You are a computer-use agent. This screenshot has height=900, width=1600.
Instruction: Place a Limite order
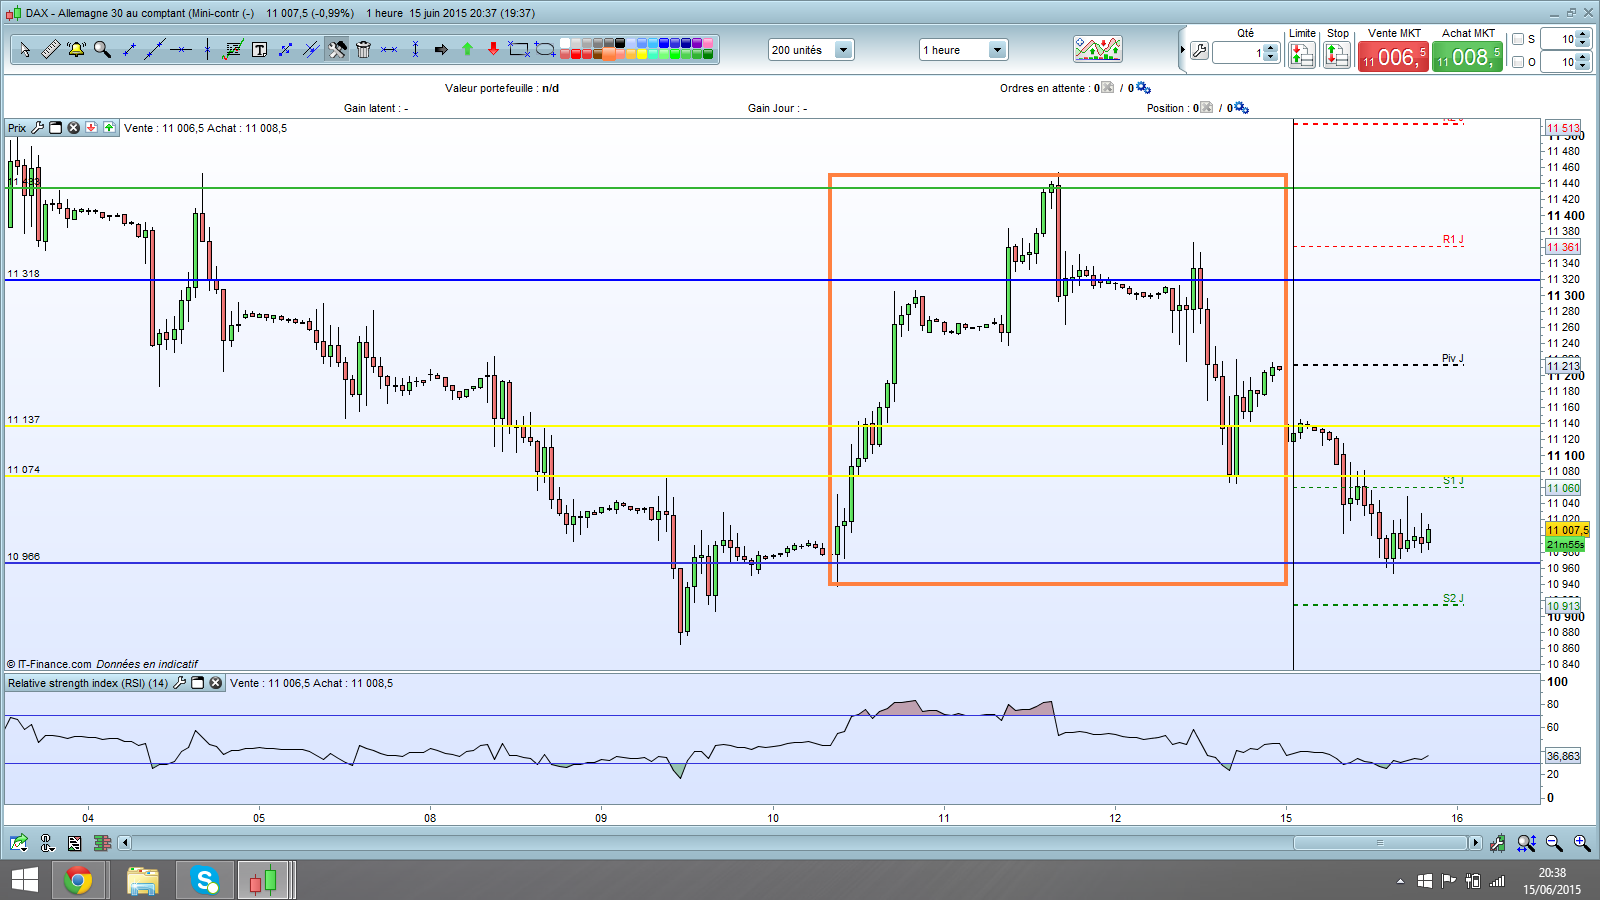click(x=1302, y=55)
